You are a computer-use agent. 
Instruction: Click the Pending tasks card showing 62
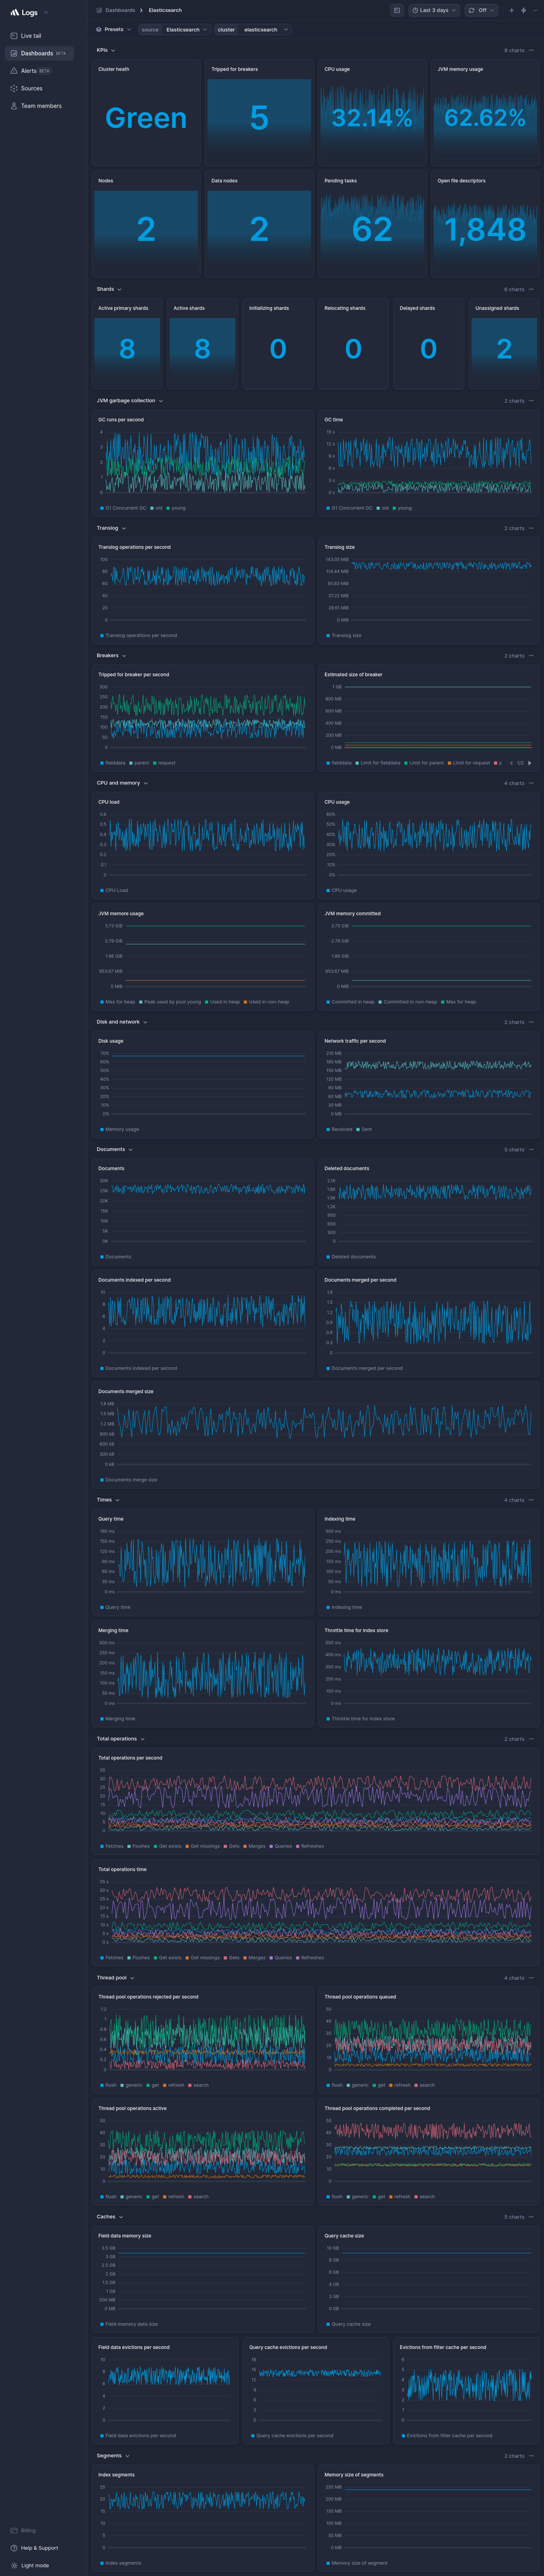pos(372,224)
